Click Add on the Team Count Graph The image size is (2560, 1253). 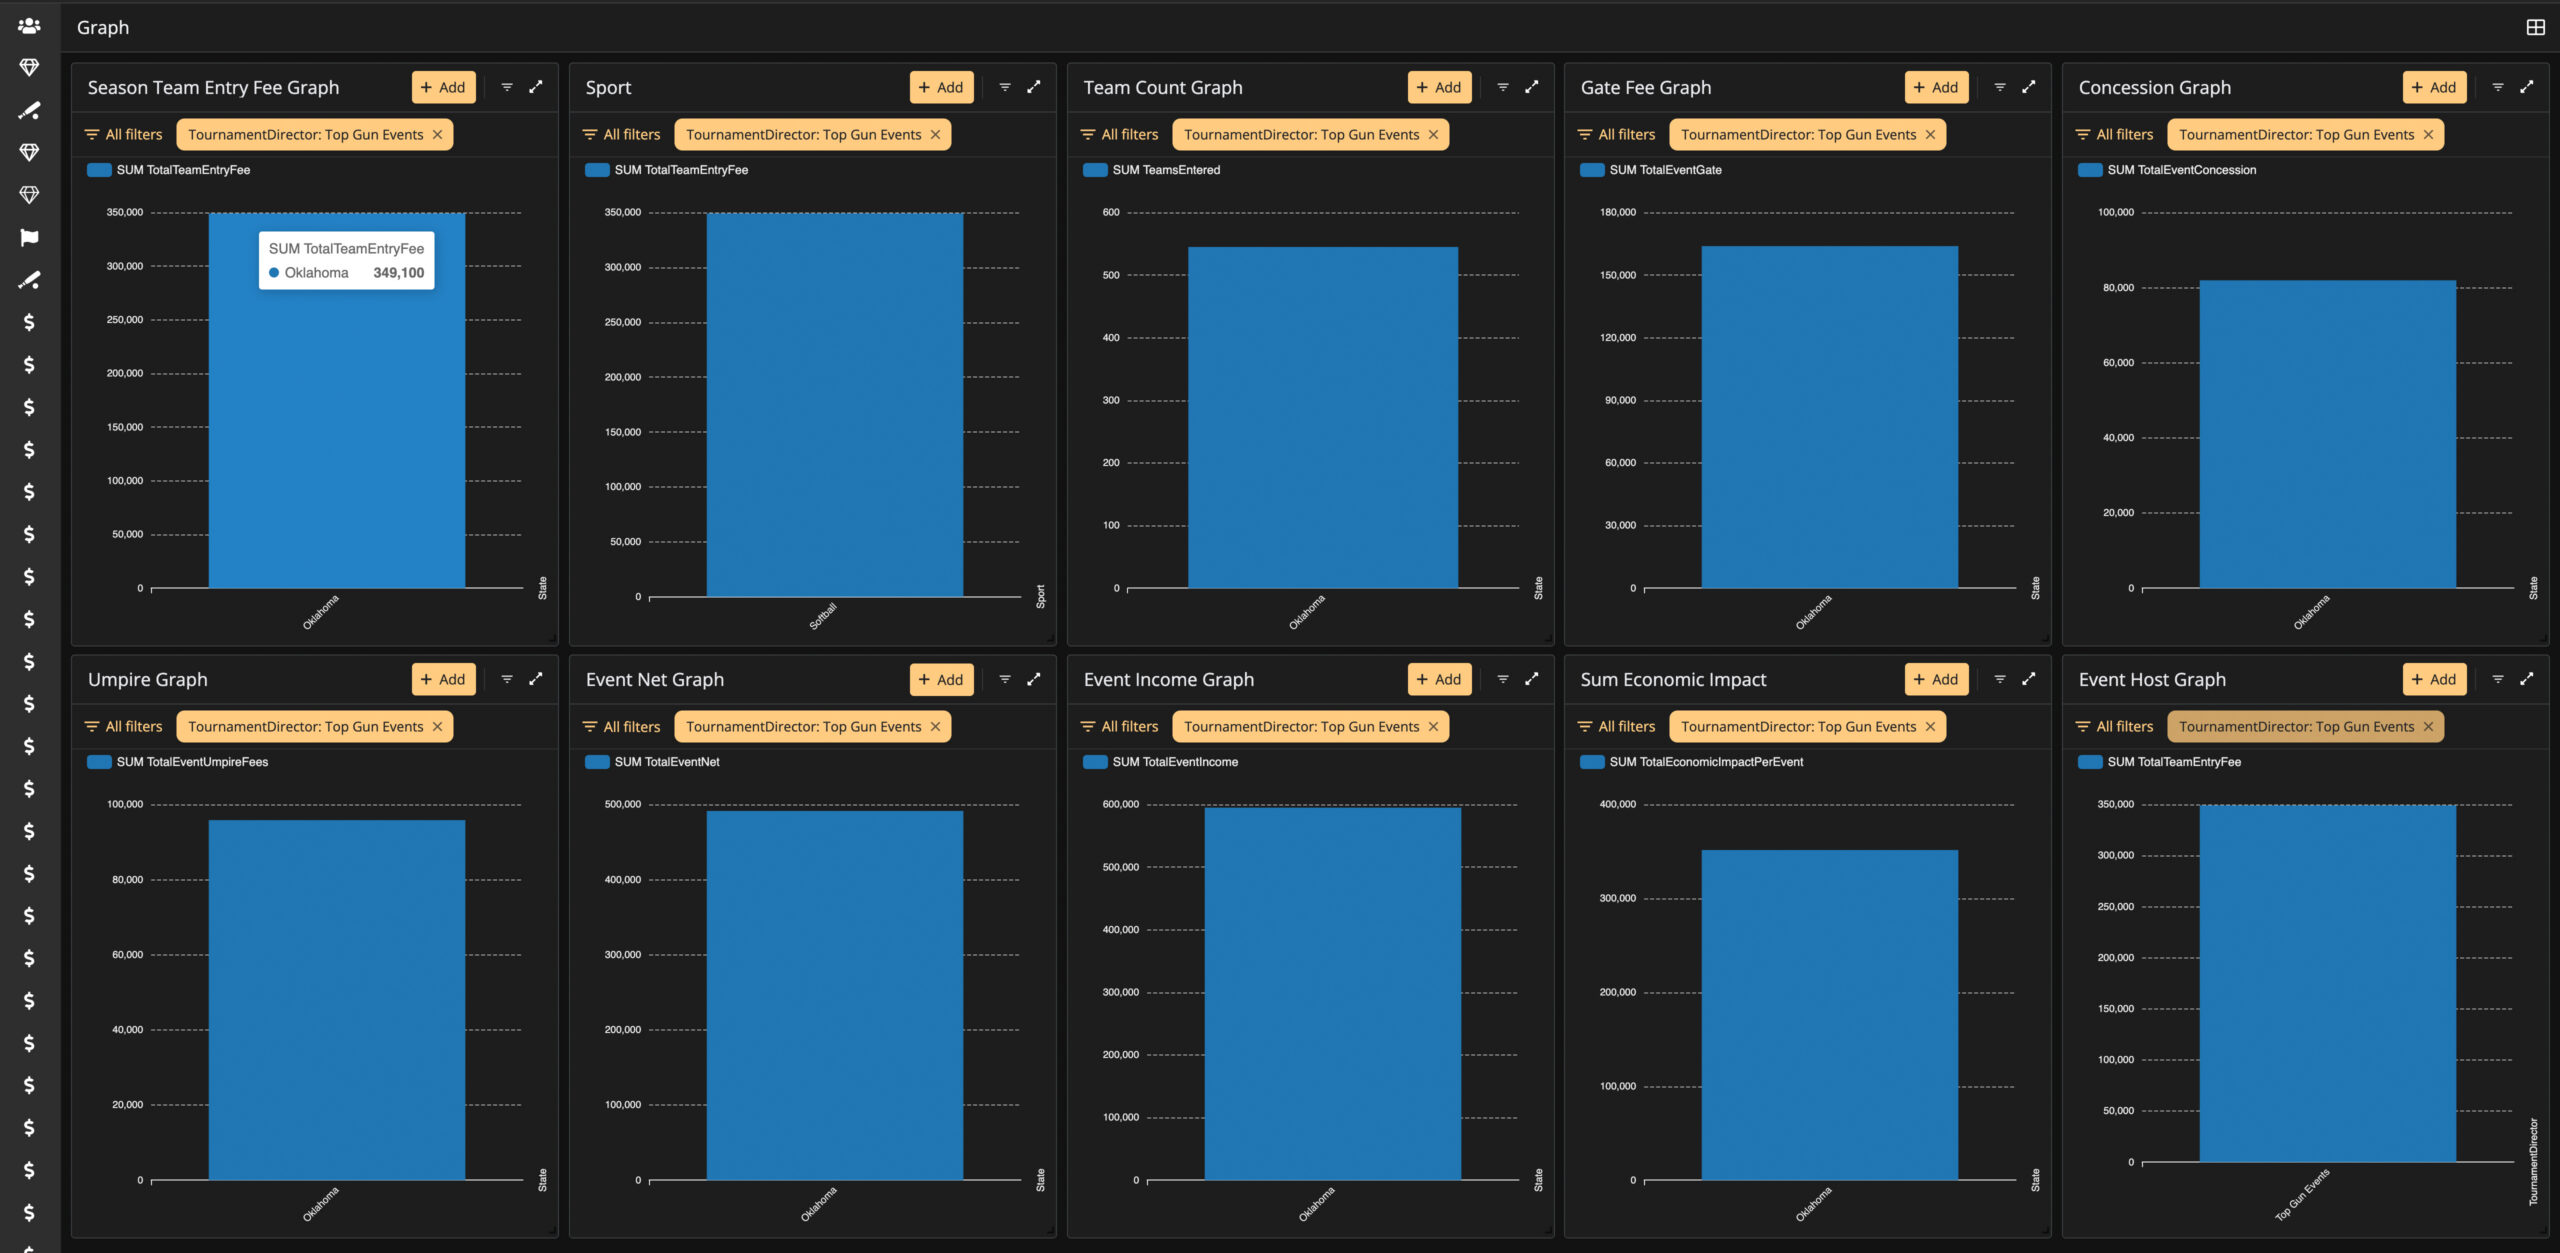click(1439, 87)
